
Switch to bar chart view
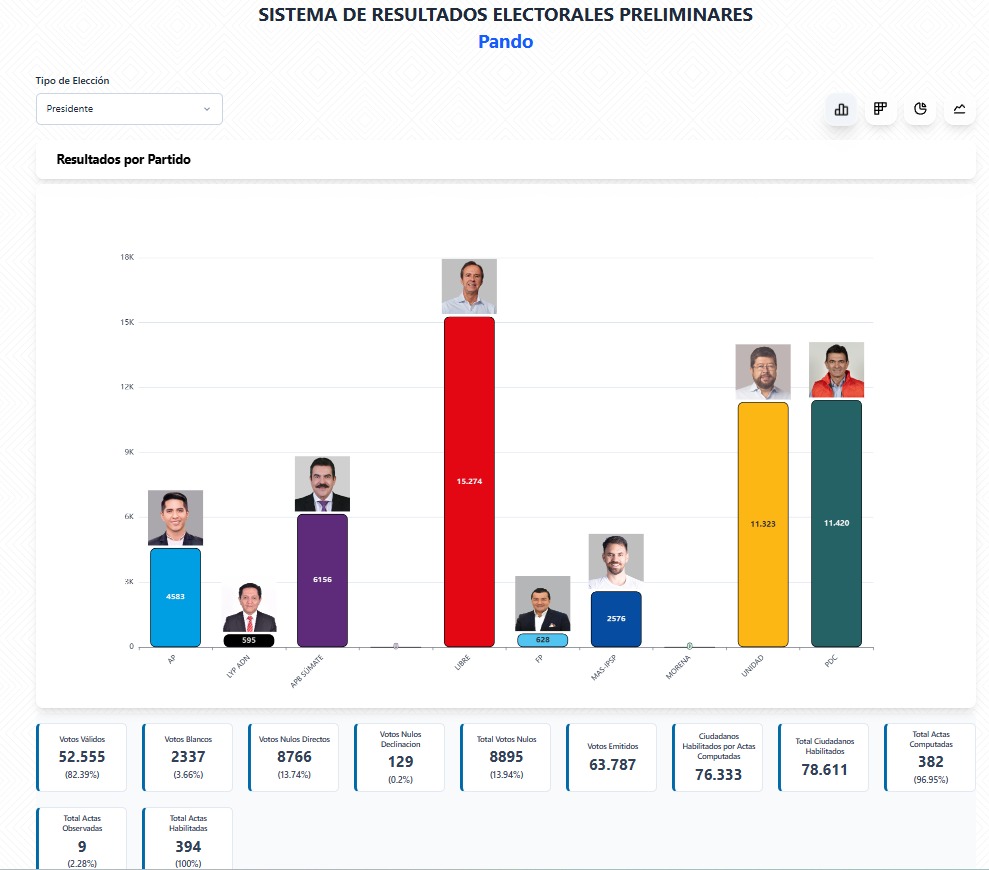click(841, 110)
